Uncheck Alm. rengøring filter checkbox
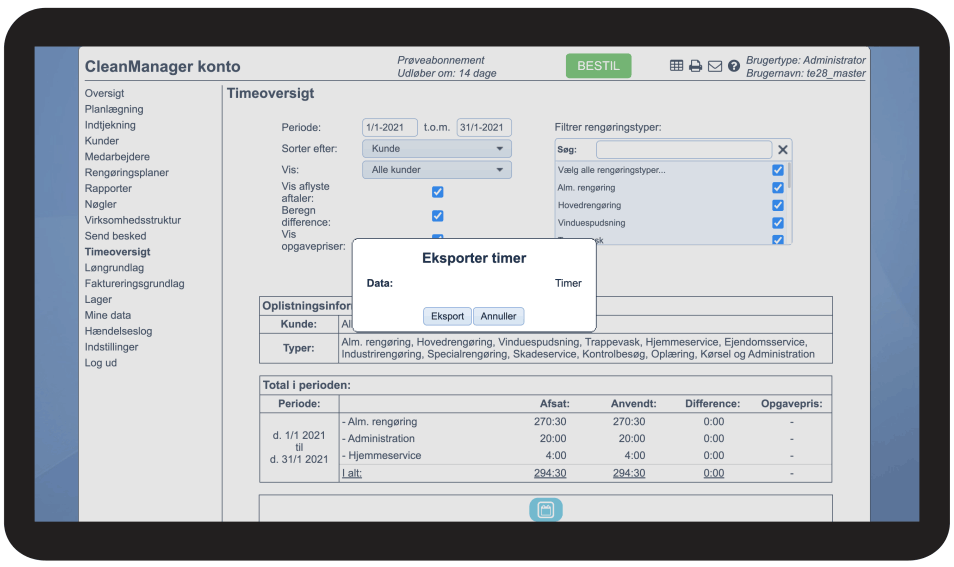Viewport: 954px width, 567px height. click(x=778, y=187)
